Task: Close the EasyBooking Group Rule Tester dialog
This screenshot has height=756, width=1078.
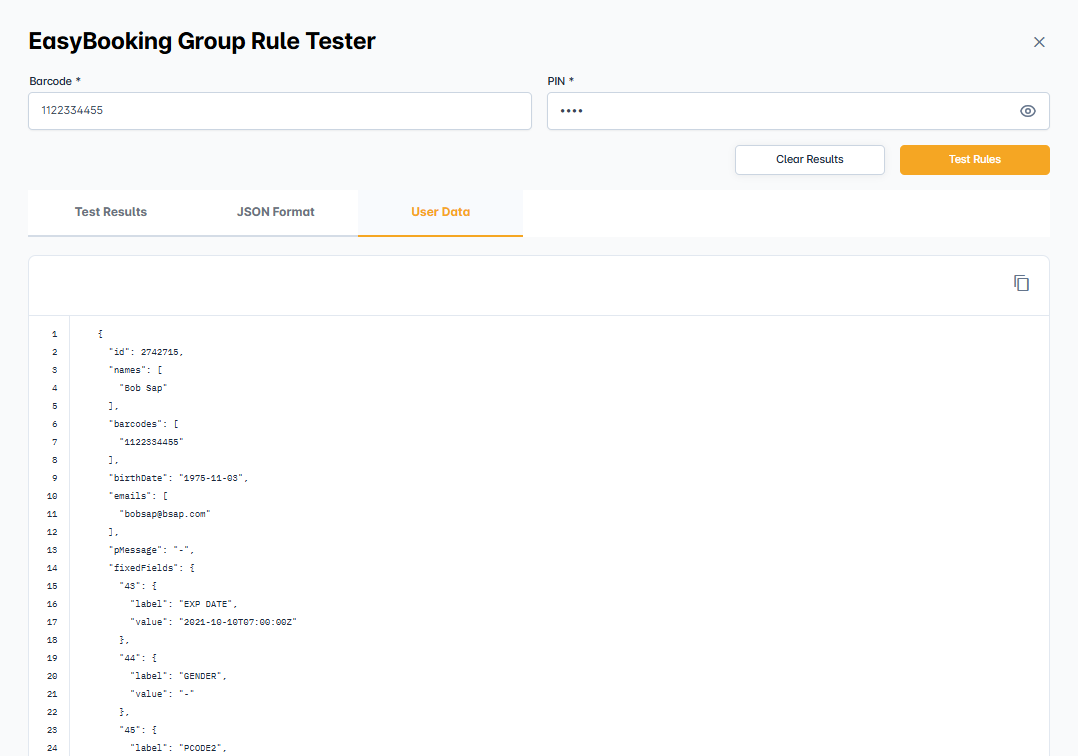Action: [1039, 42]
